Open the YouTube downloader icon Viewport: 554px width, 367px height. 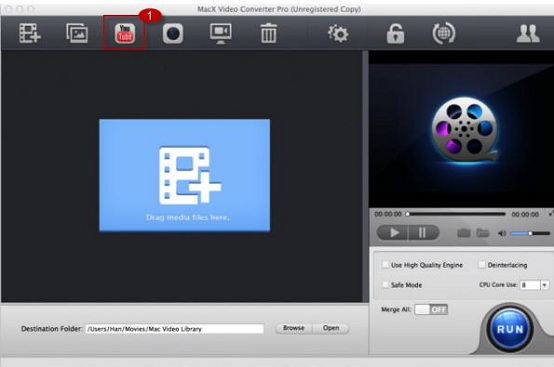pyautogui.click(x=125, y=34)
